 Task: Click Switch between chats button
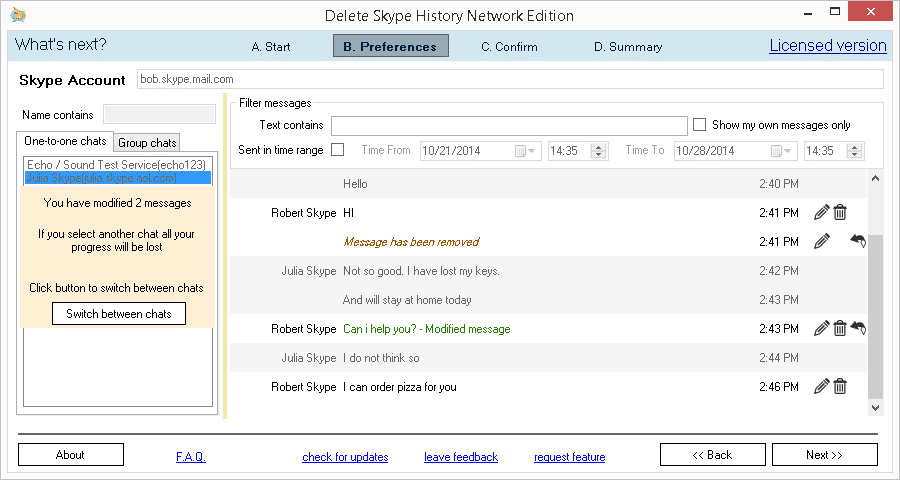119,313
